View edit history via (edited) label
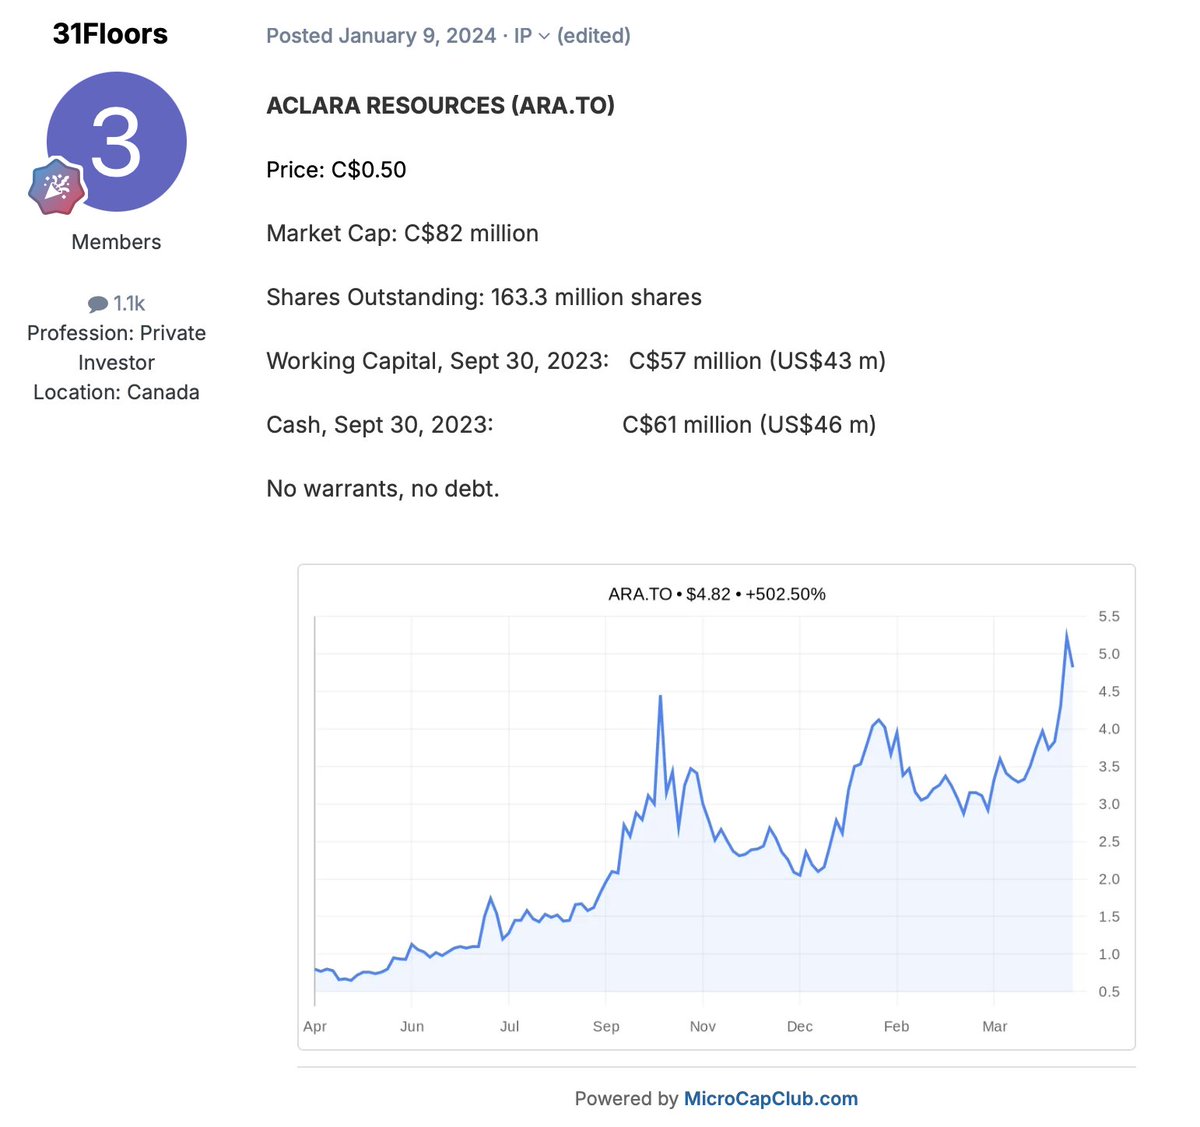 tap(594, 36)
